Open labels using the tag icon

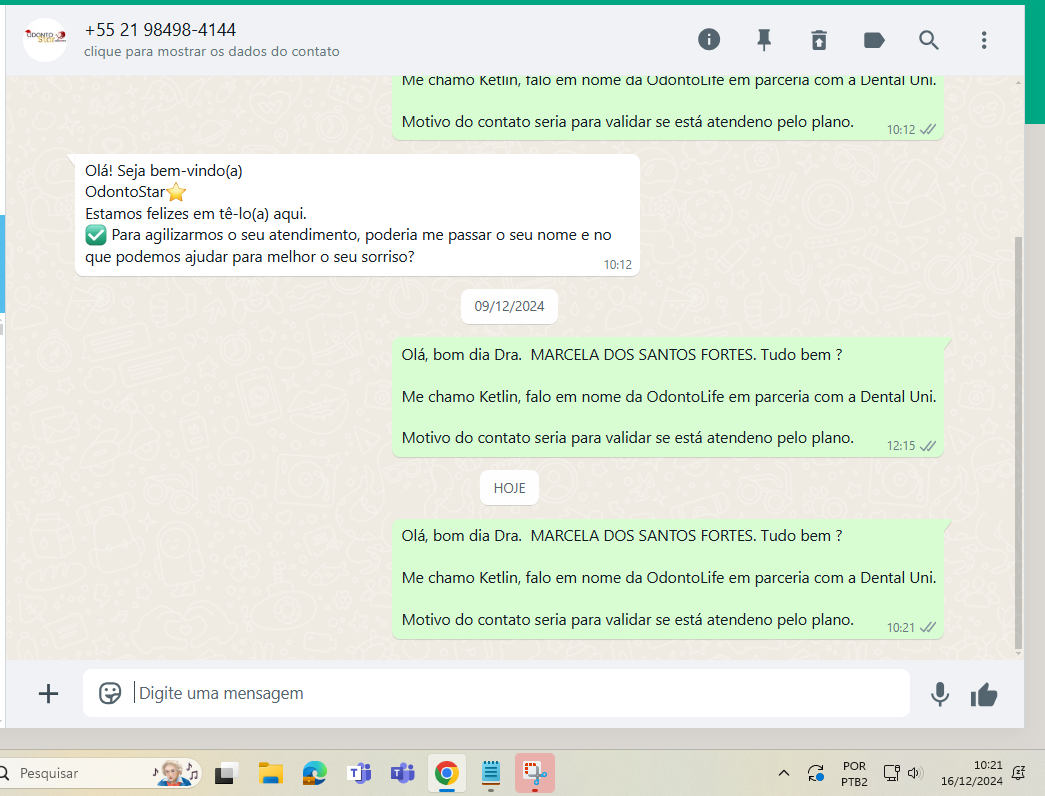[x=874, y=41]
